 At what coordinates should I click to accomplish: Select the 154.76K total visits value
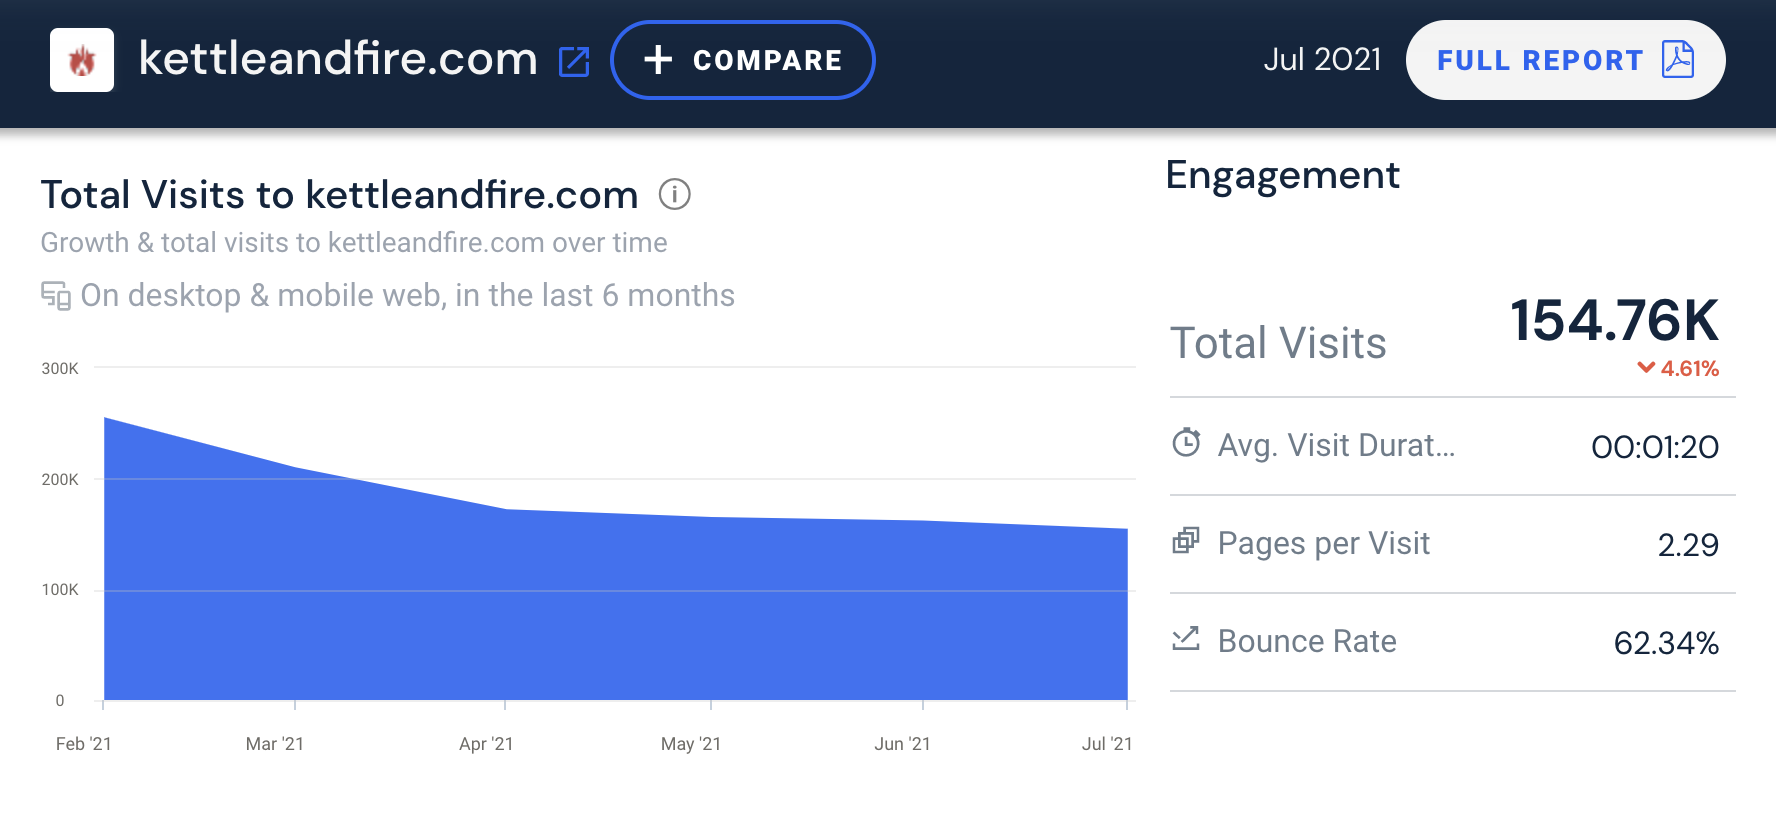1614,320
